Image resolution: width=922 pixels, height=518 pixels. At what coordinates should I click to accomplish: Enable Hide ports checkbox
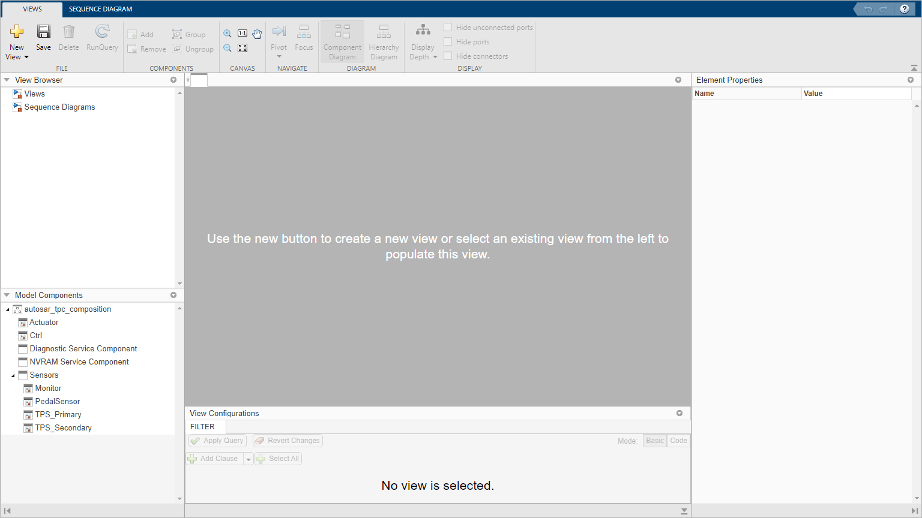[447, 42]
